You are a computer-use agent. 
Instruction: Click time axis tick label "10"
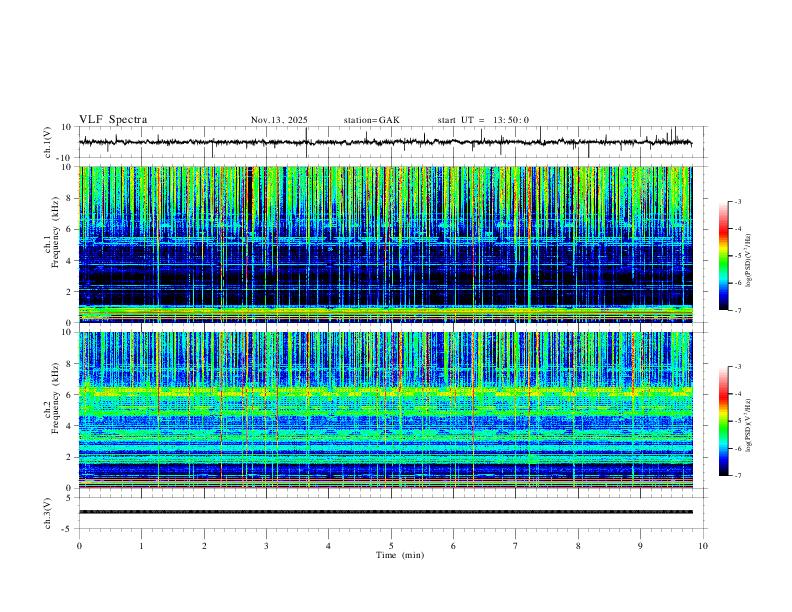click(703, 546)
